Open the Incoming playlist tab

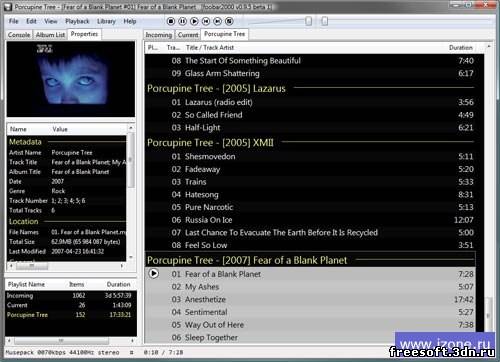(159, 35)
